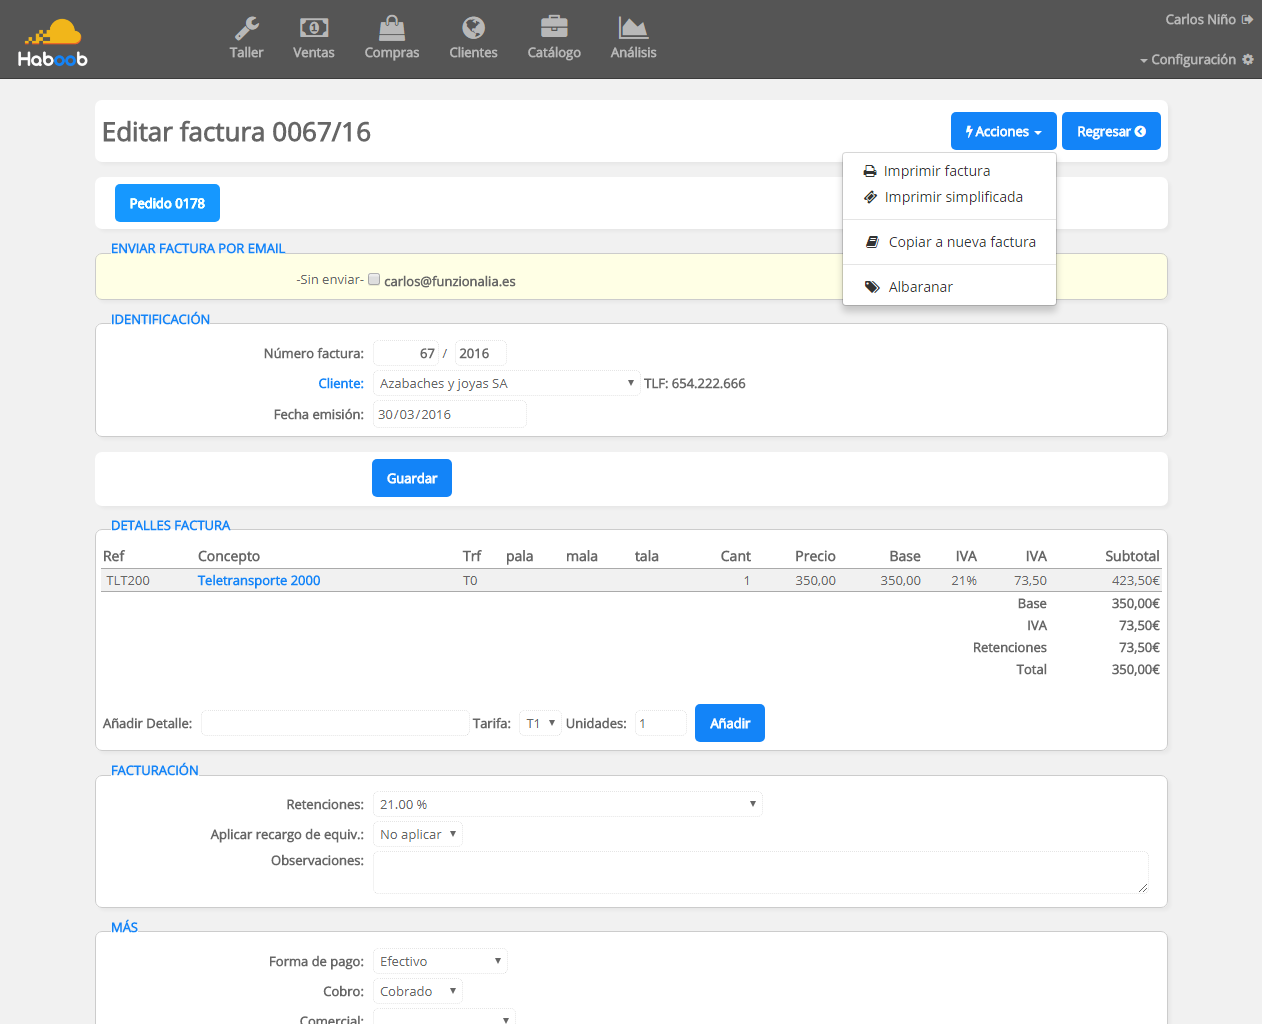Open the Cliente dropdown Azabaches y joyas SA
Viewport: 1262px width, 1024px height.
(x=507, y=384)
